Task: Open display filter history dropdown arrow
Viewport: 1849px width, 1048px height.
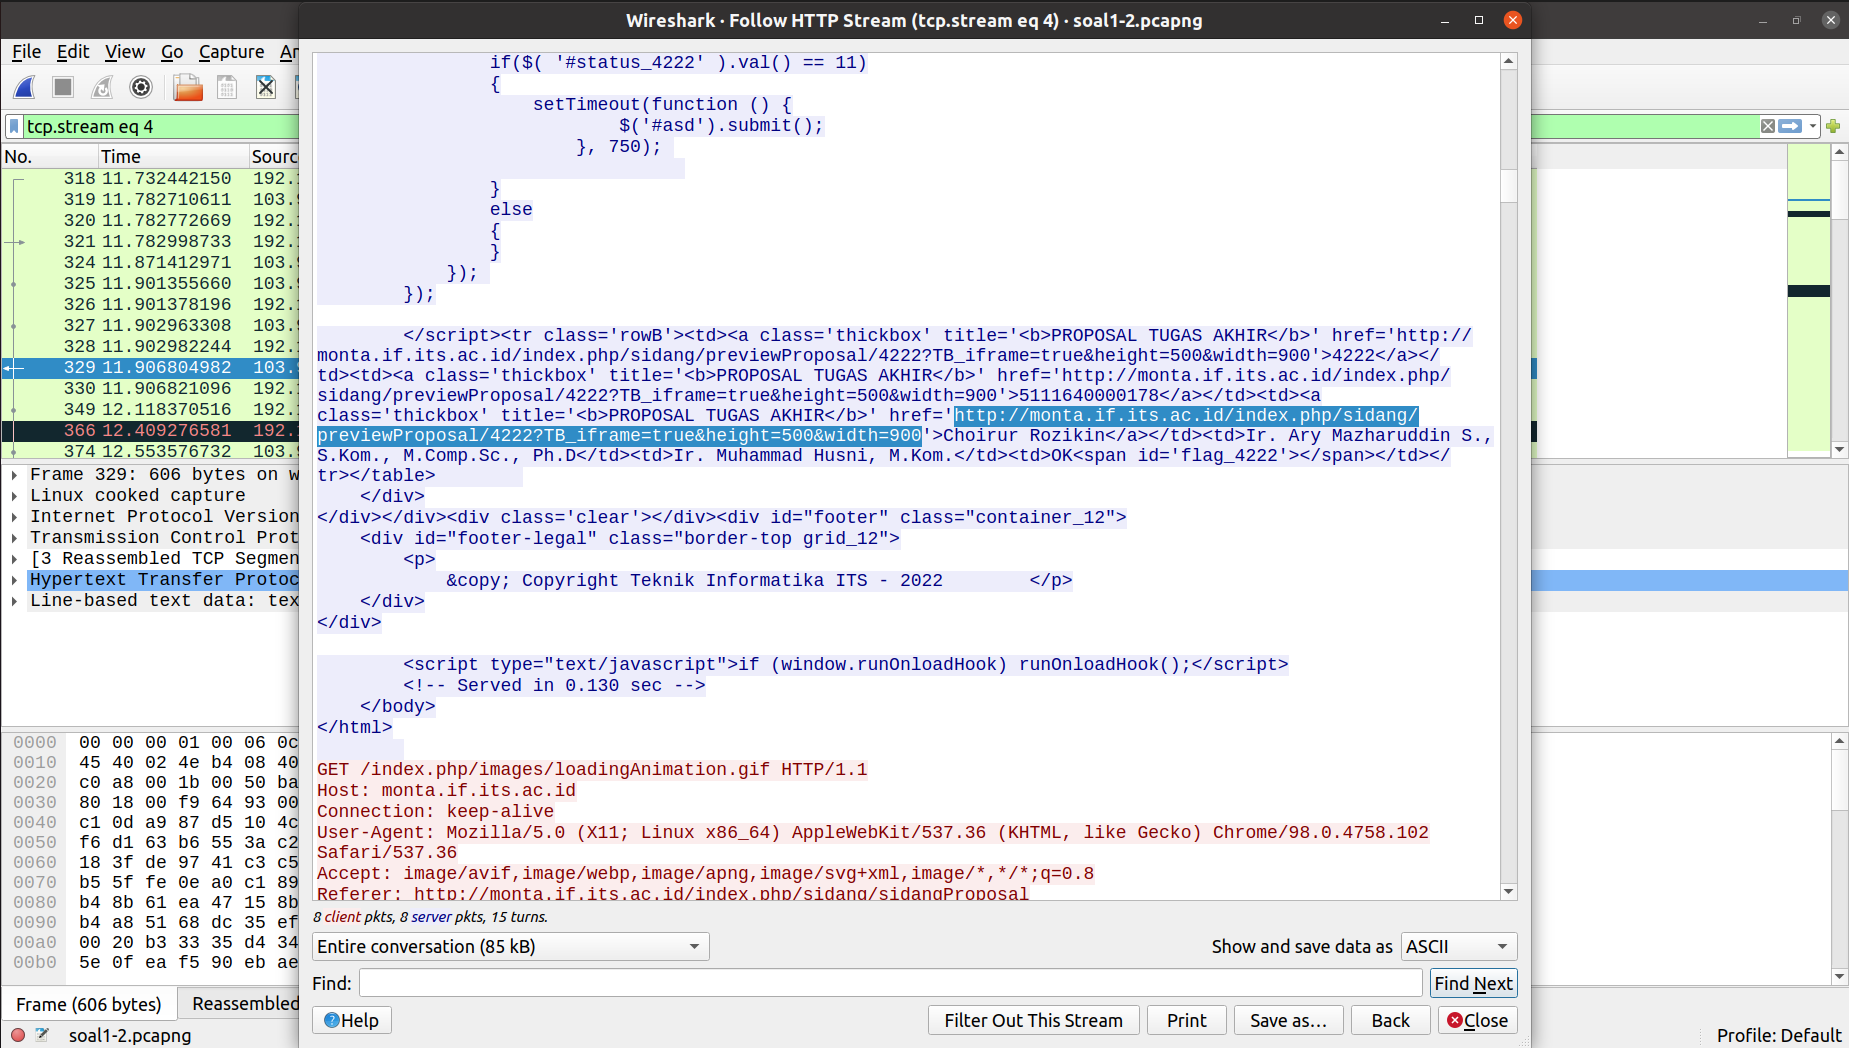Action: (1813, 126)
